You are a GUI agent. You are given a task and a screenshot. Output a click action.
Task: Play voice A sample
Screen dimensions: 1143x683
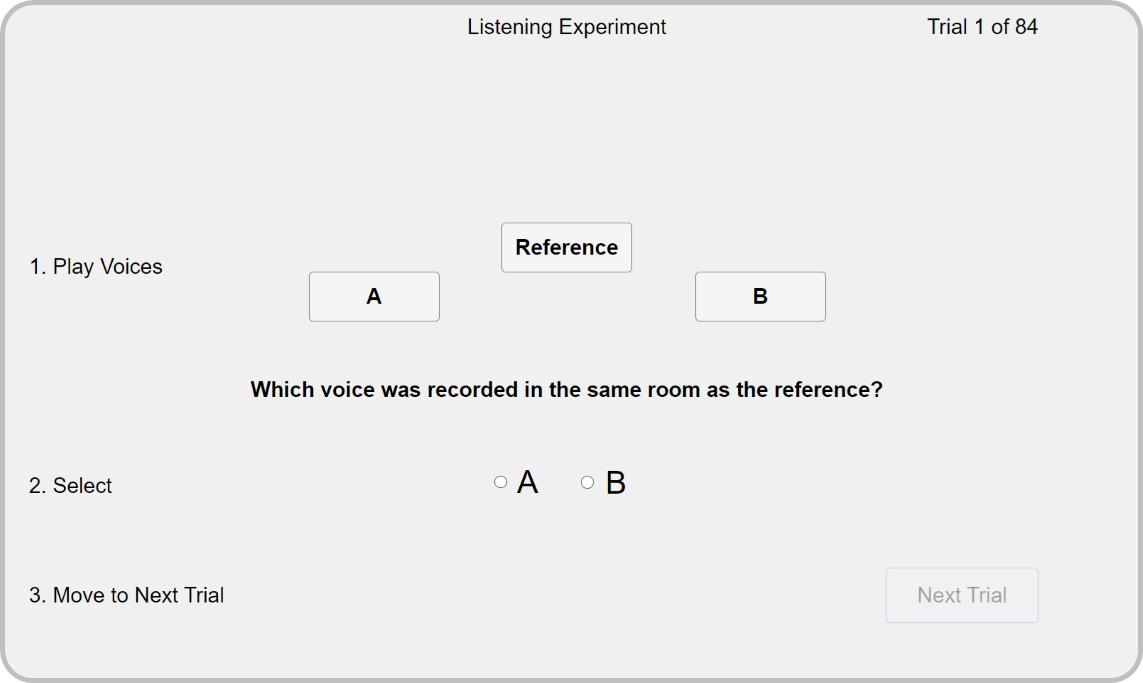[374, 296]
